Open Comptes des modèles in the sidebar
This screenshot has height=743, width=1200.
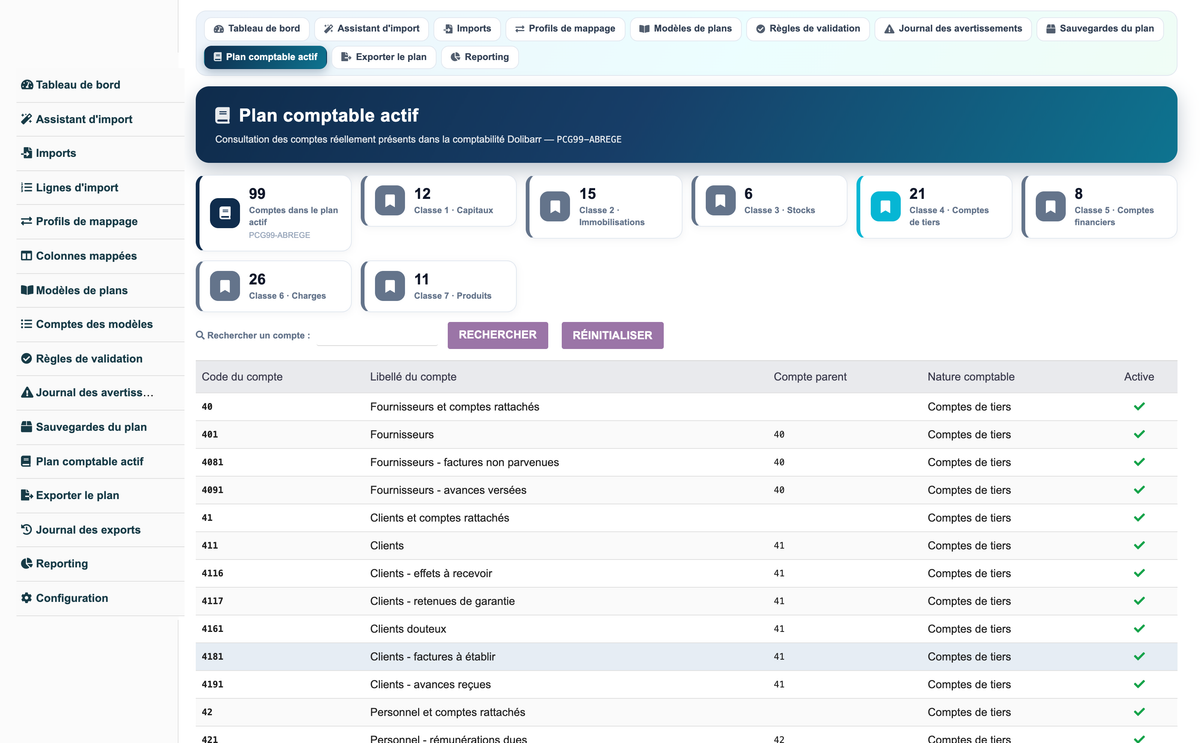tap(94, 324)
